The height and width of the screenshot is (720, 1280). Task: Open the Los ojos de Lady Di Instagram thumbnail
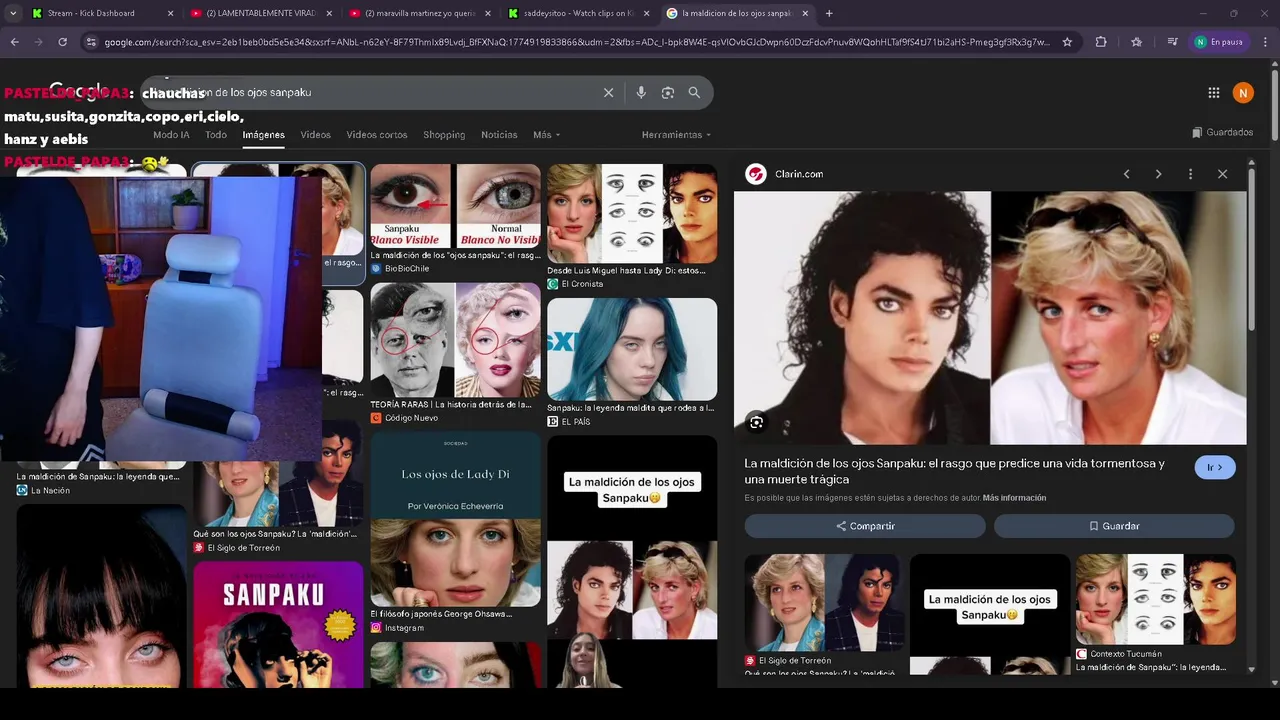(455, 519)
